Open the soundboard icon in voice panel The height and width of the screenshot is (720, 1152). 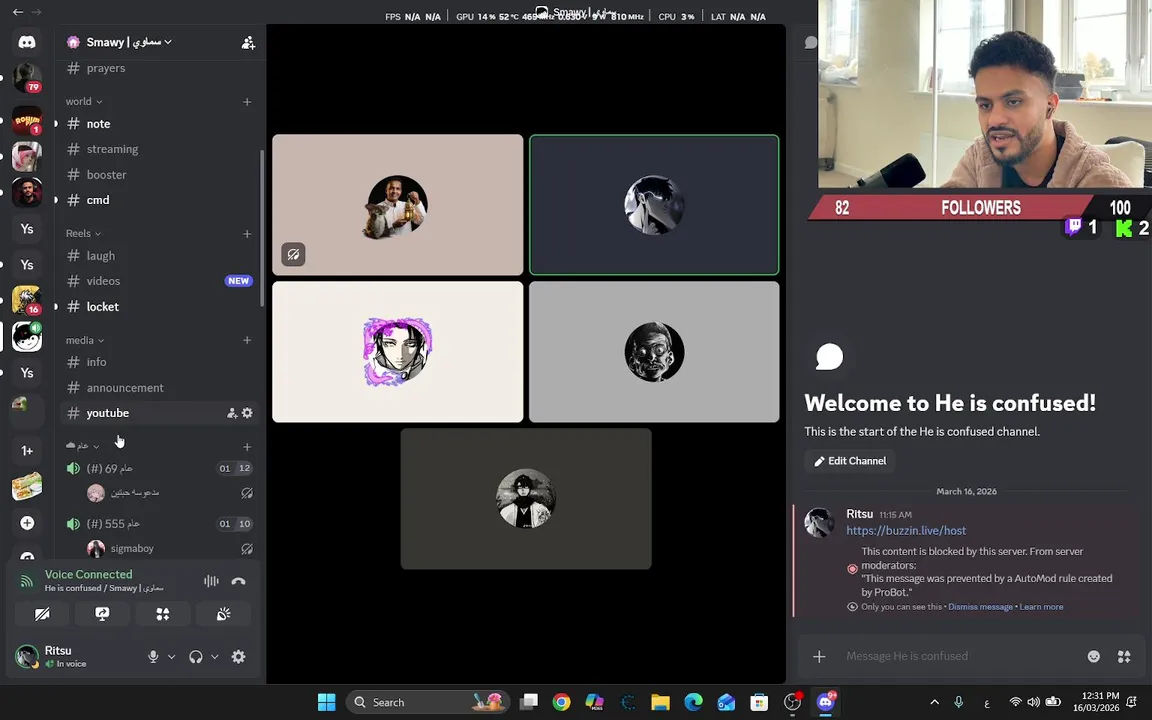click(x=223, y=613)
